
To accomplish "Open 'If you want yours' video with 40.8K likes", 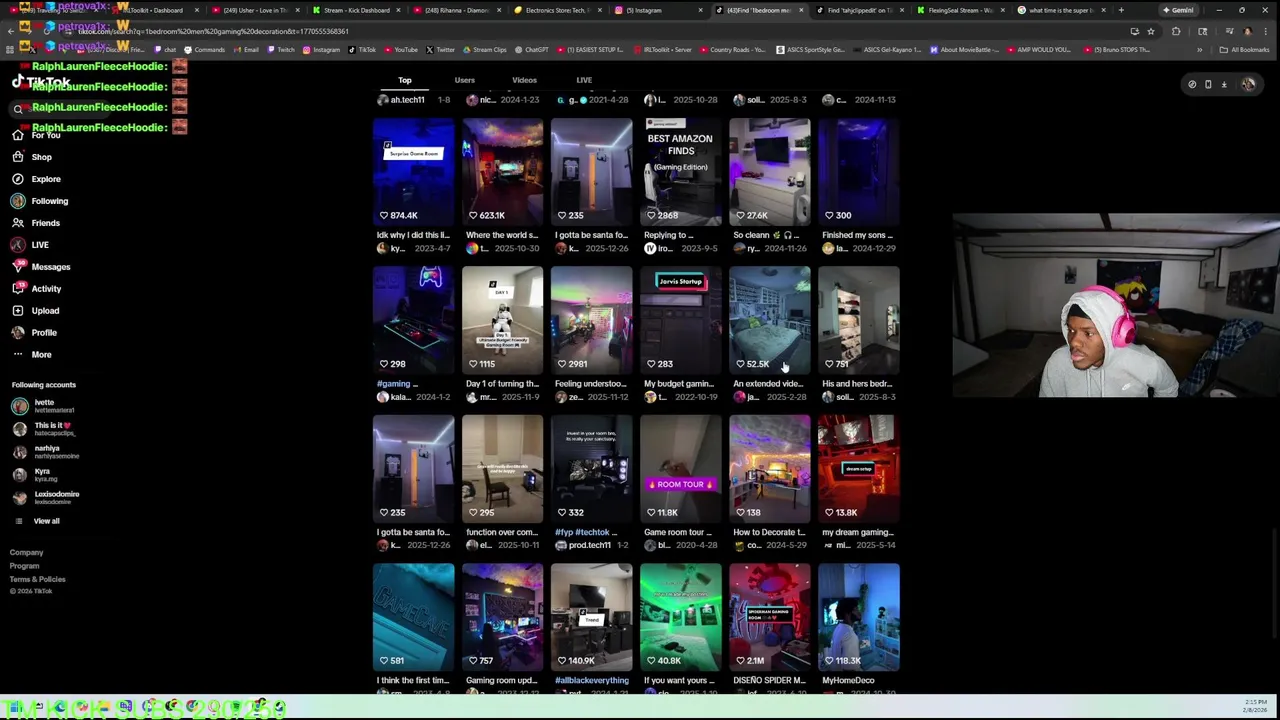I will click(x=680, y=617).
